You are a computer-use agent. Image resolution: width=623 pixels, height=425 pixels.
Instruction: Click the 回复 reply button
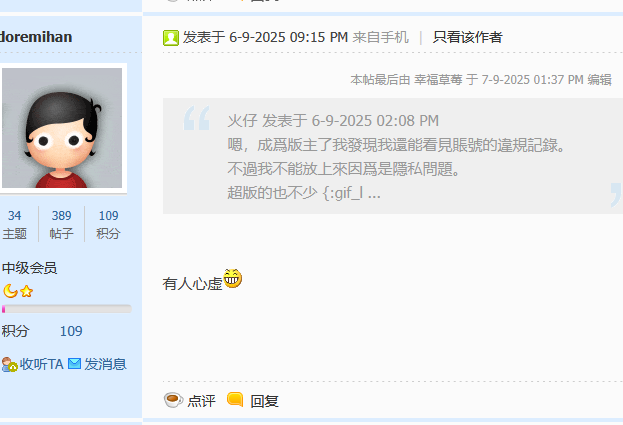264,401
